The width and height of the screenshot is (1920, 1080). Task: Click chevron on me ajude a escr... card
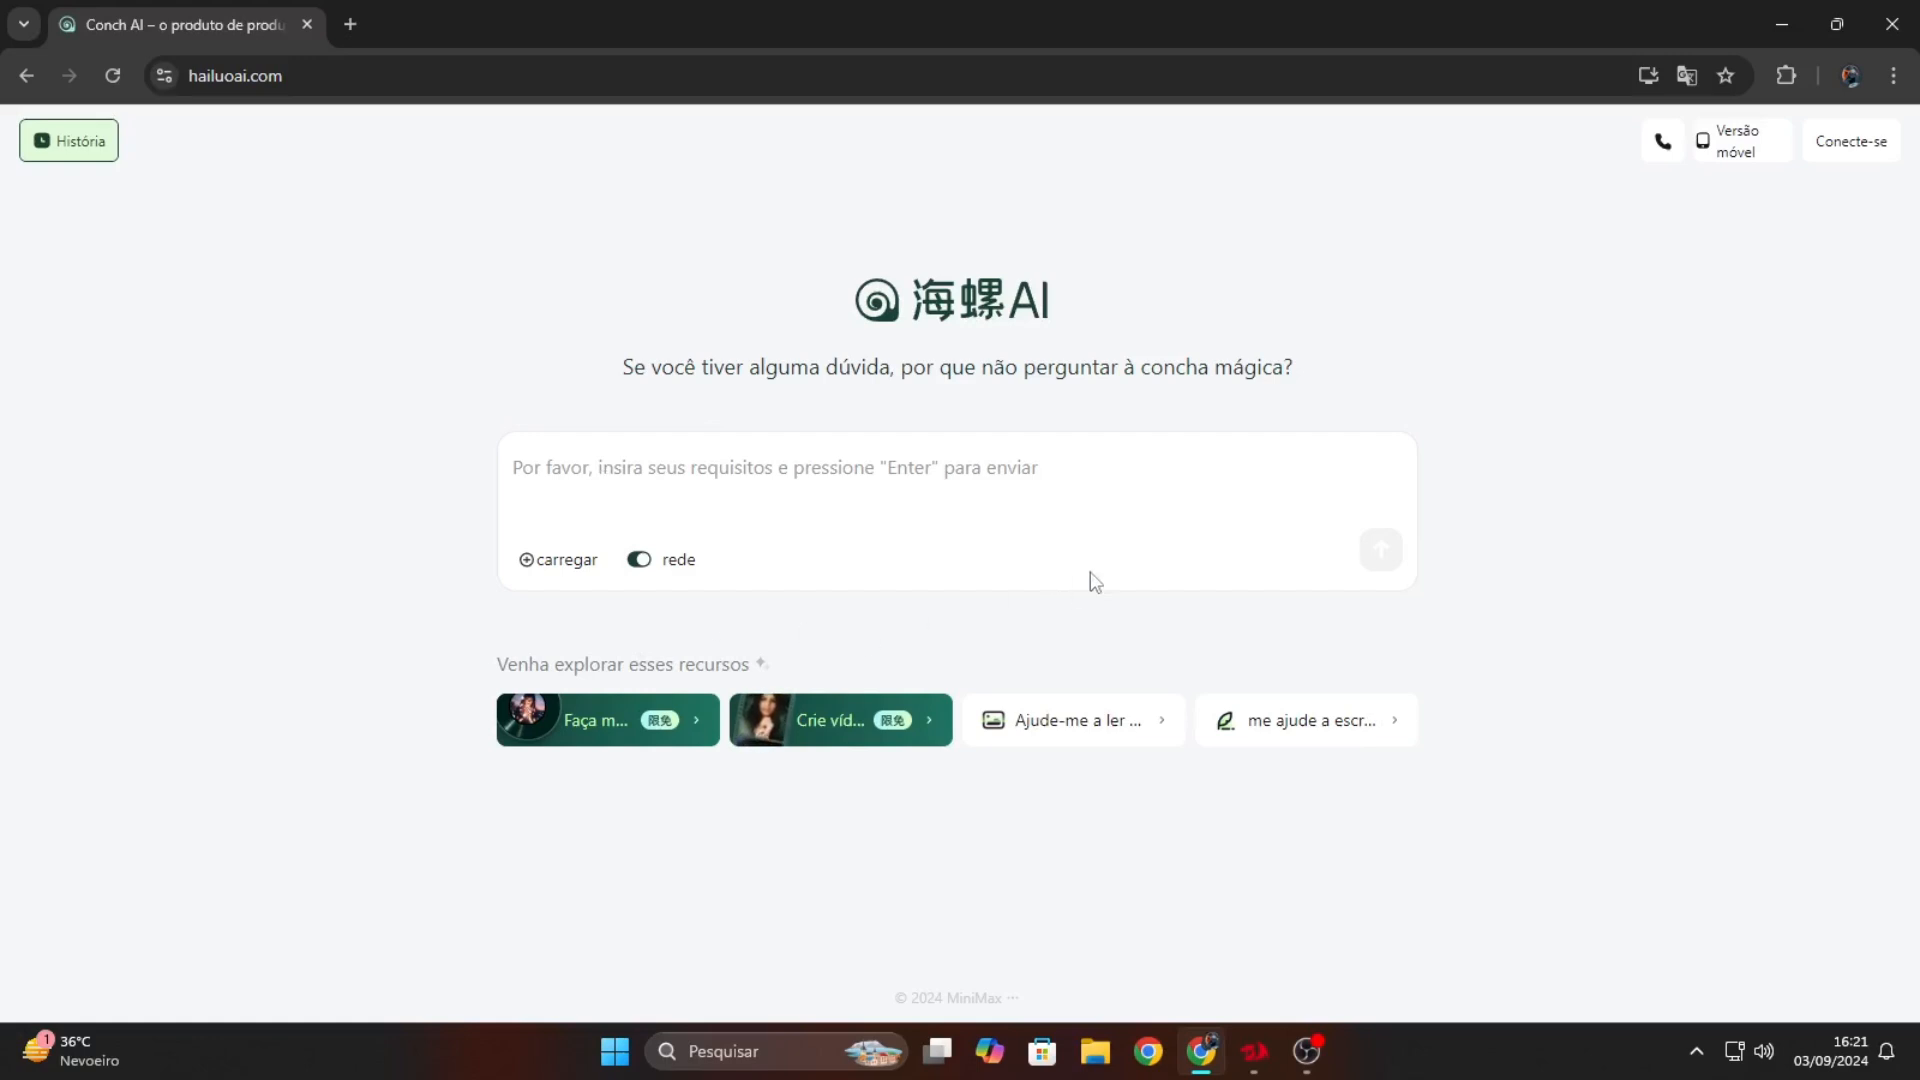coord(1395,720)
